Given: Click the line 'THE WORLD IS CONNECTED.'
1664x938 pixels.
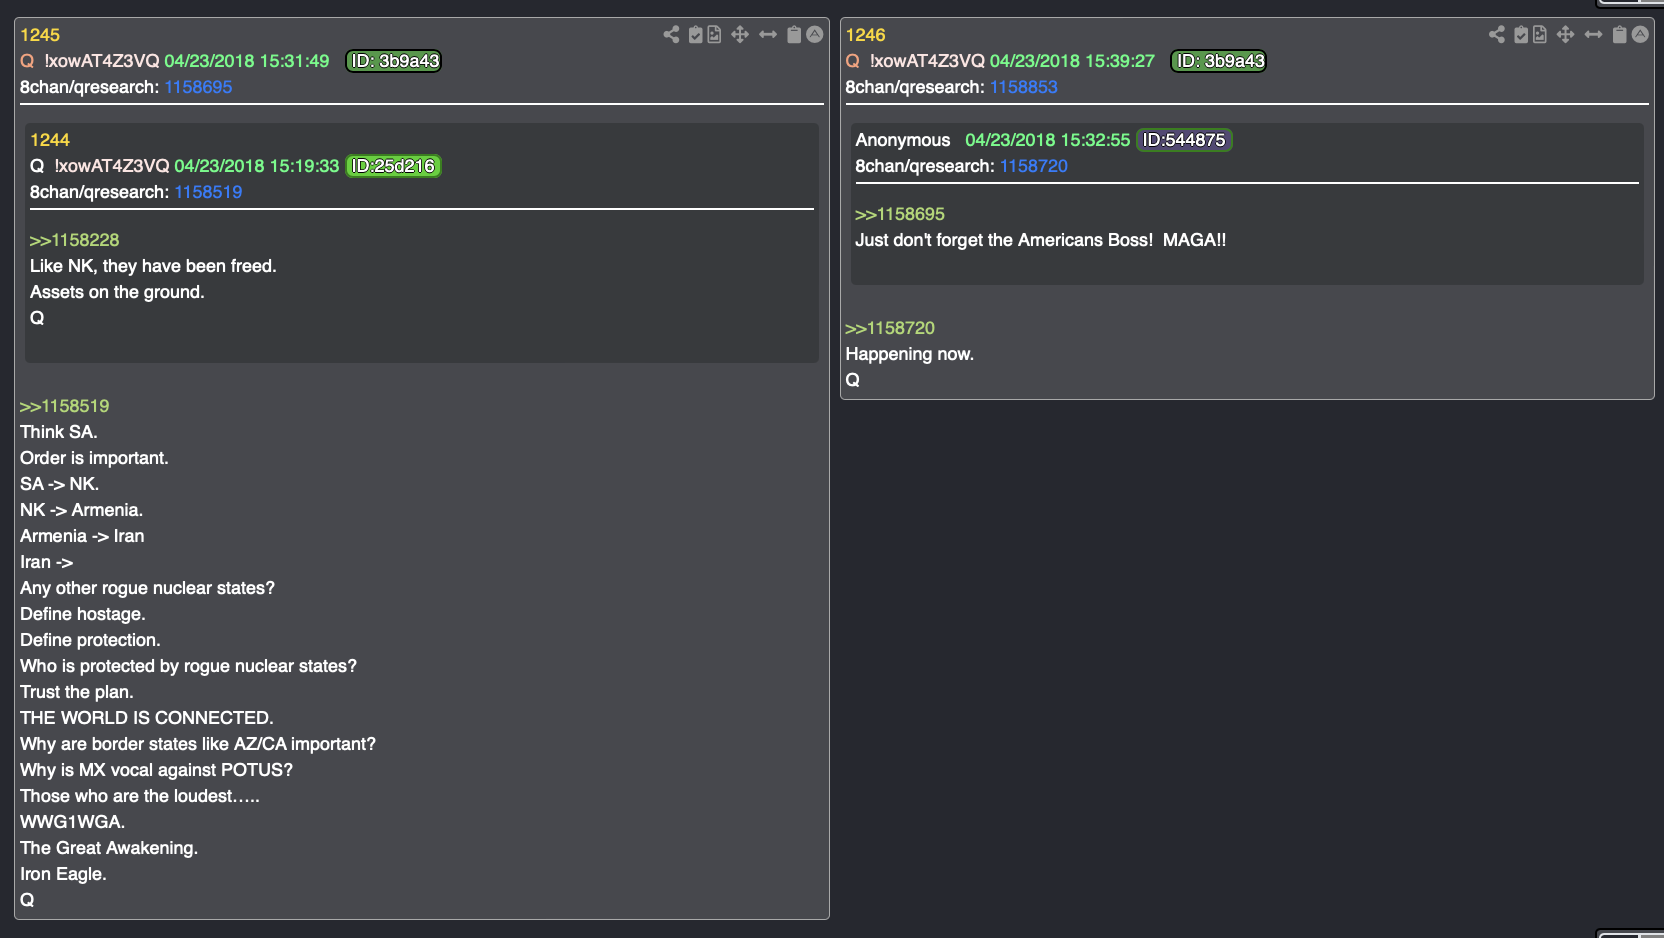Looking at the screenshot, I should click(x=147, y=718).
